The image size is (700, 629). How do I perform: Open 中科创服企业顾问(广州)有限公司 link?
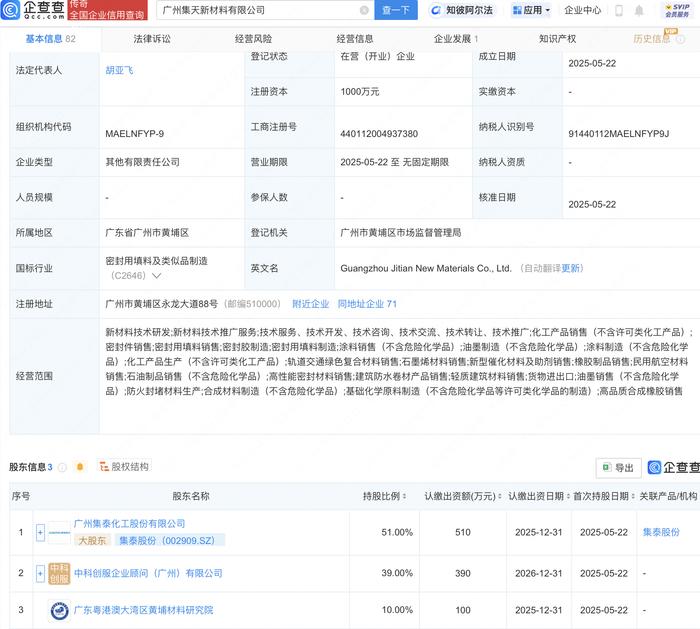pos(148,573)
